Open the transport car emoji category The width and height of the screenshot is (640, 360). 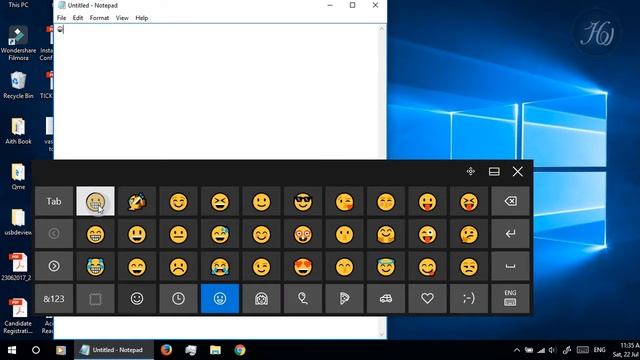386,299
